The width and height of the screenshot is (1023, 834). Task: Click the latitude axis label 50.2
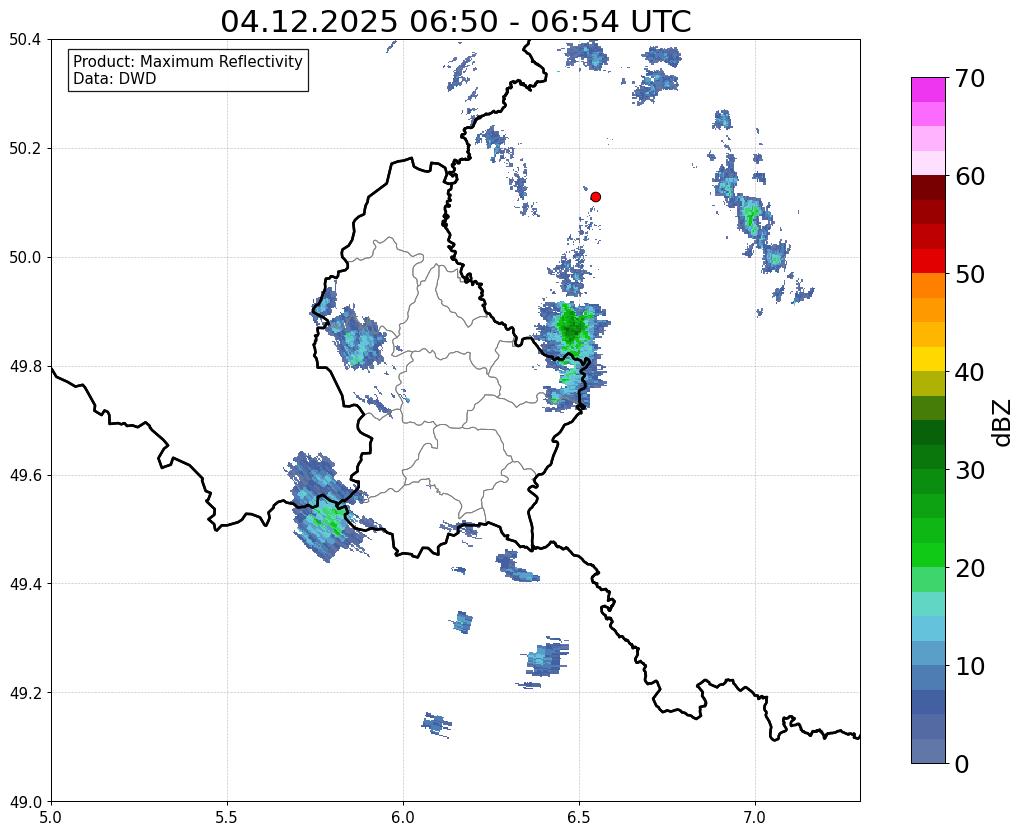pos(25,149)
